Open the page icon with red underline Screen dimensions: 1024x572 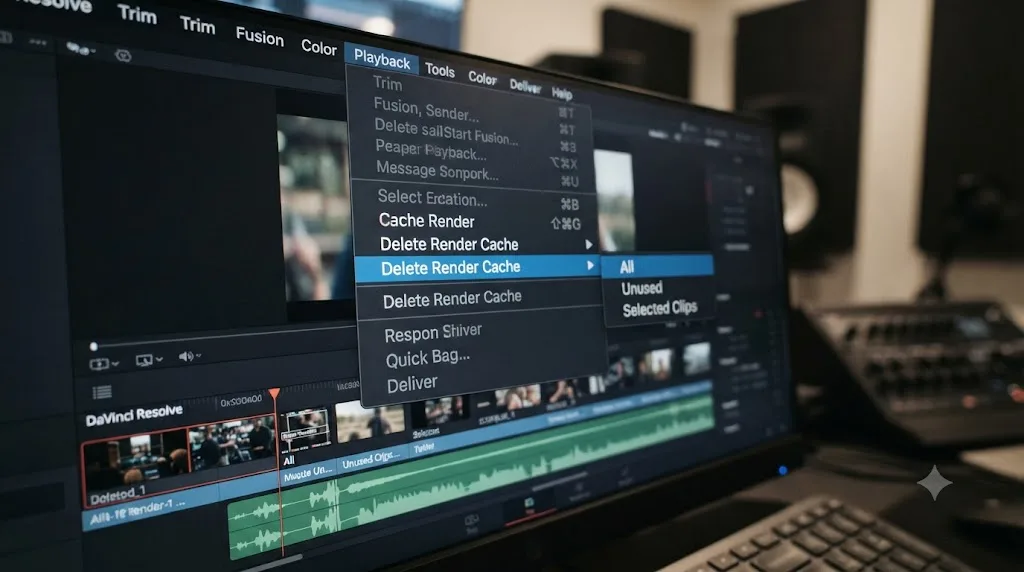pos(529,505)
